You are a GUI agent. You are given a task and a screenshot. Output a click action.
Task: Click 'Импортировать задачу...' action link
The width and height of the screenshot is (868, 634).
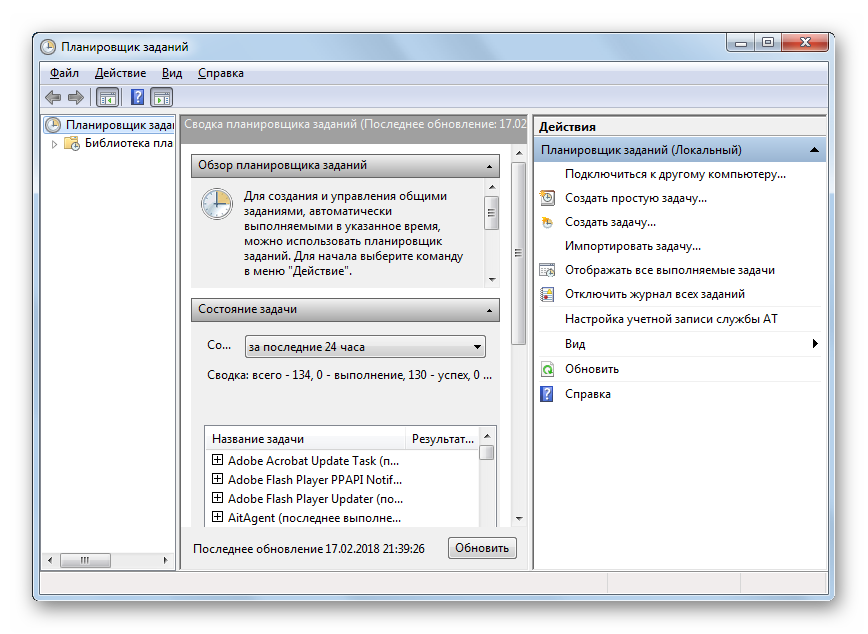tap(632, 246)
